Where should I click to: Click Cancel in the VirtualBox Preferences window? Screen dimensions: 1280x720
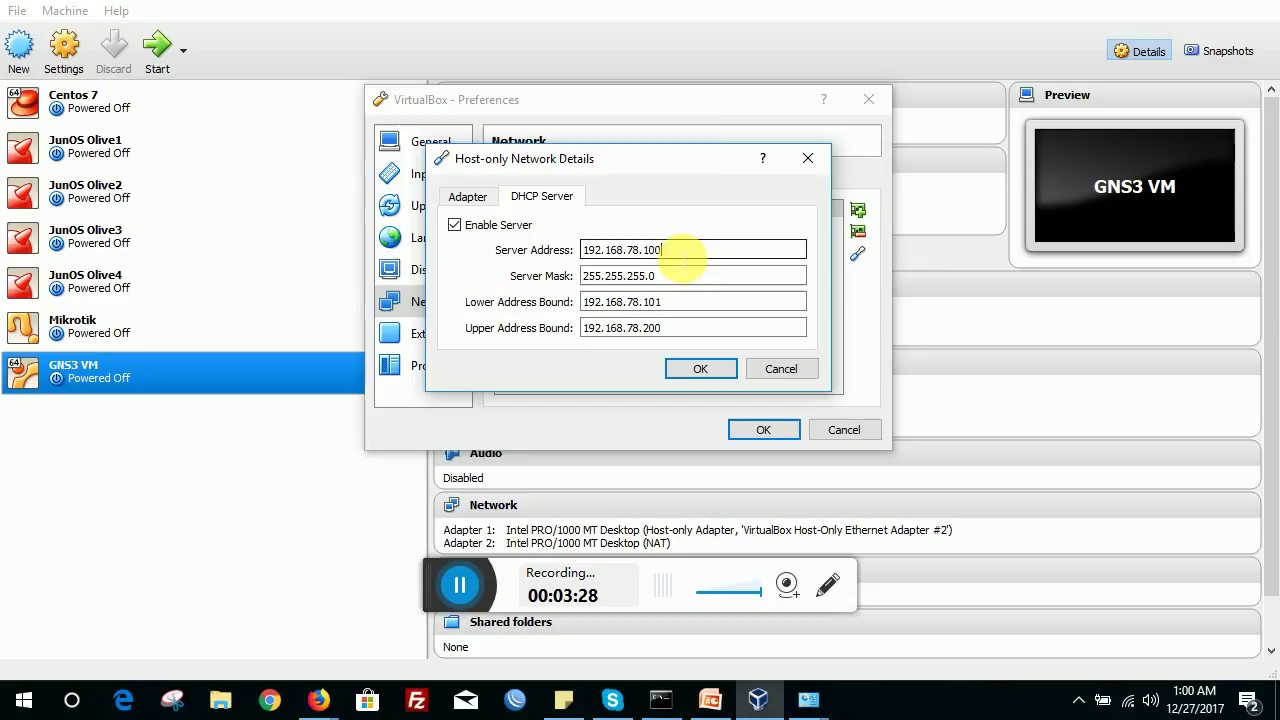tap(844, 430)
